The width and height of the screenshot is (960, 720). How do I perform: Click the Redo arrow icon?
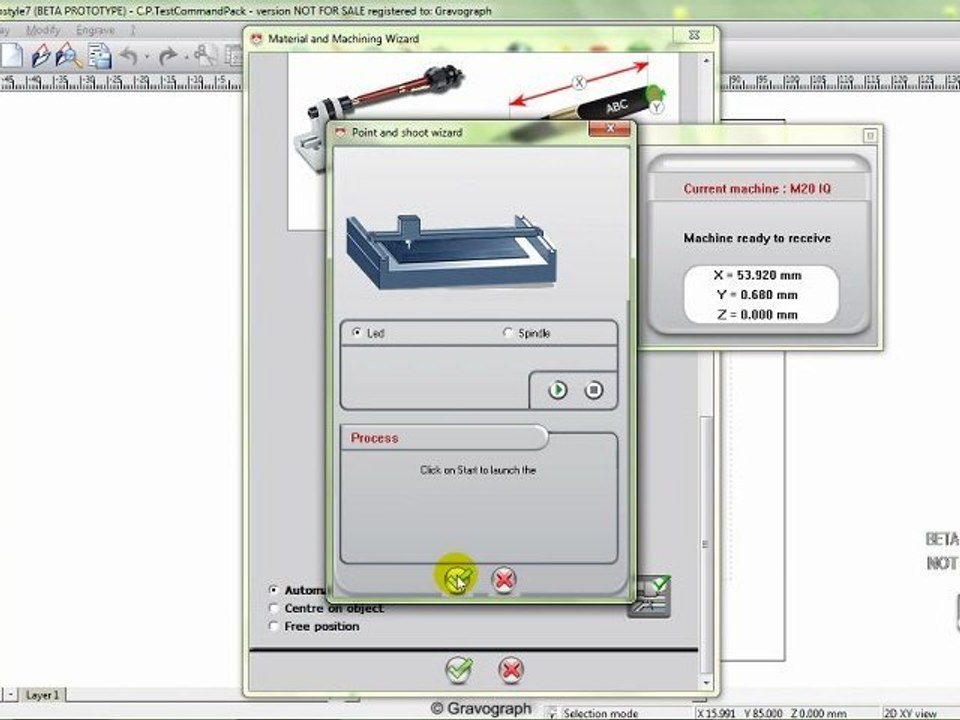(x=167, y=56)
